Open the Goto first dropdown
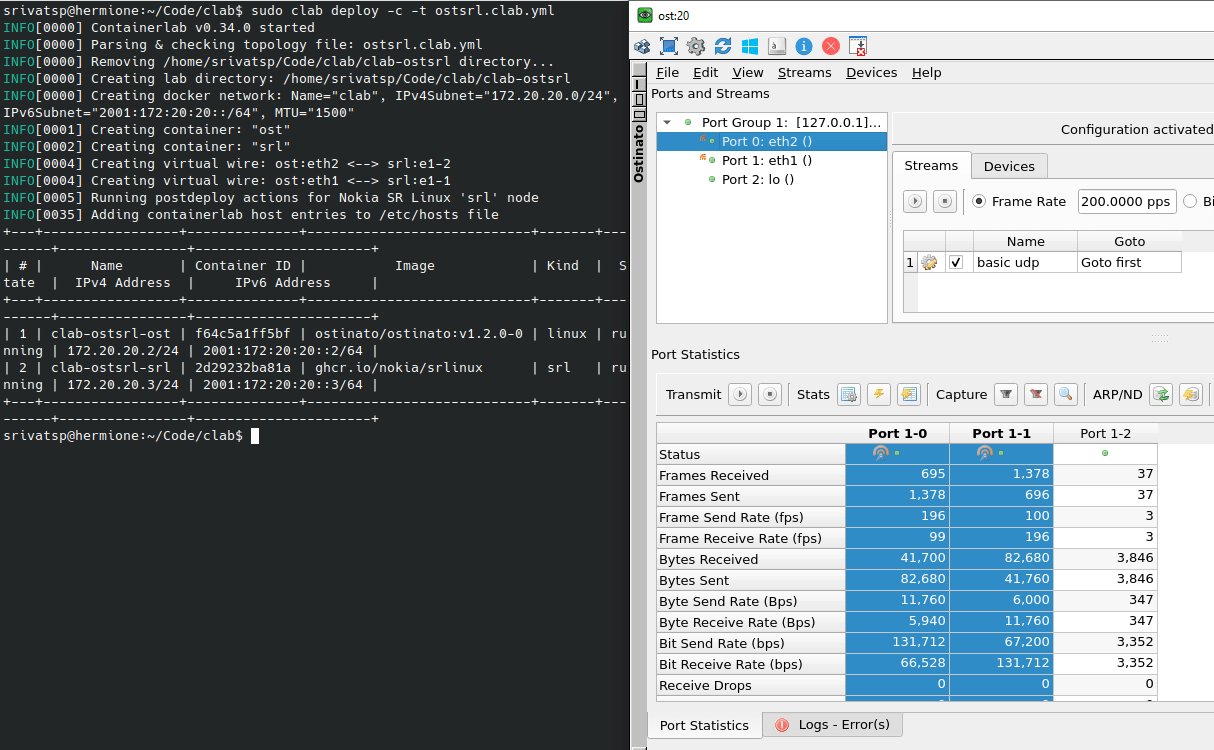Screen dimensions: 1214x750 1129,261
